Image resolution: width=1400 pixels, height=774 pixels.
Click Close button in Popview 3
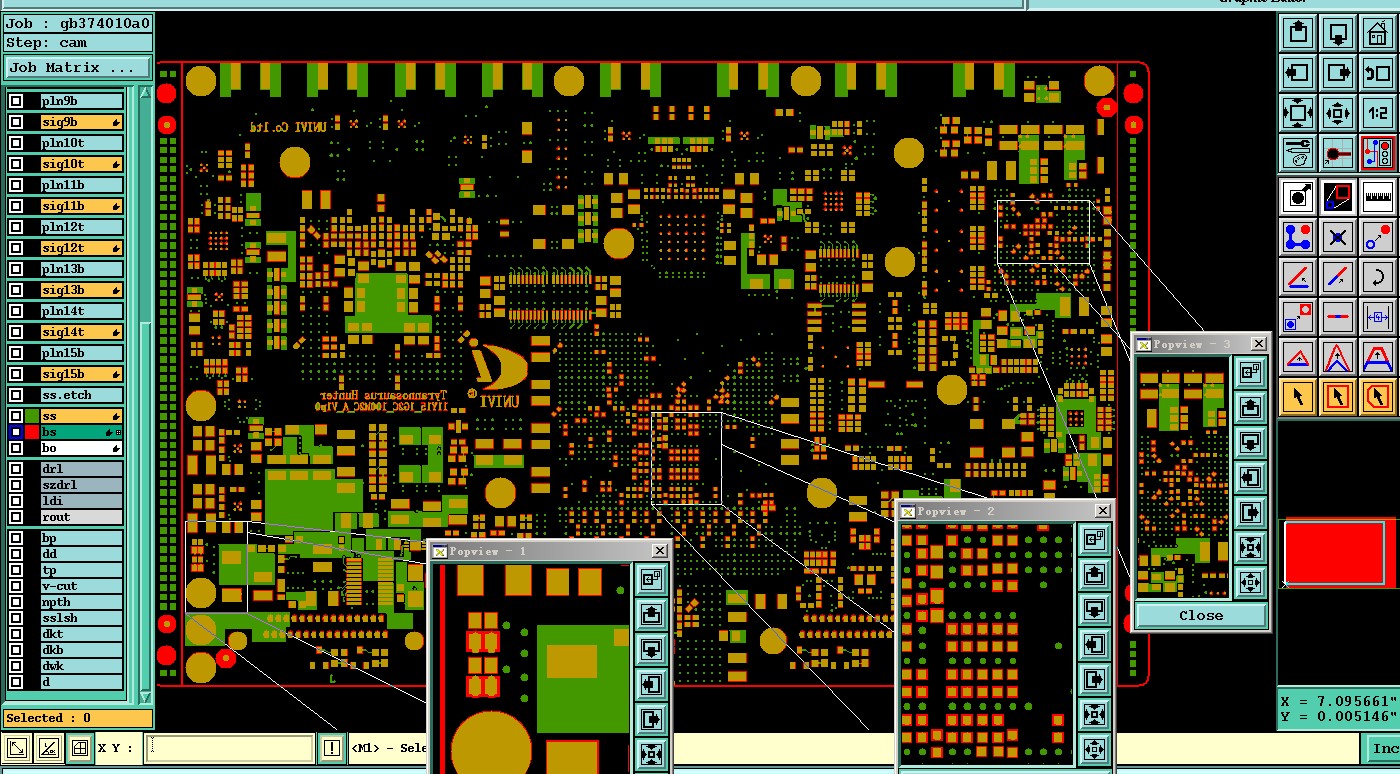(x=1201, y=616)
